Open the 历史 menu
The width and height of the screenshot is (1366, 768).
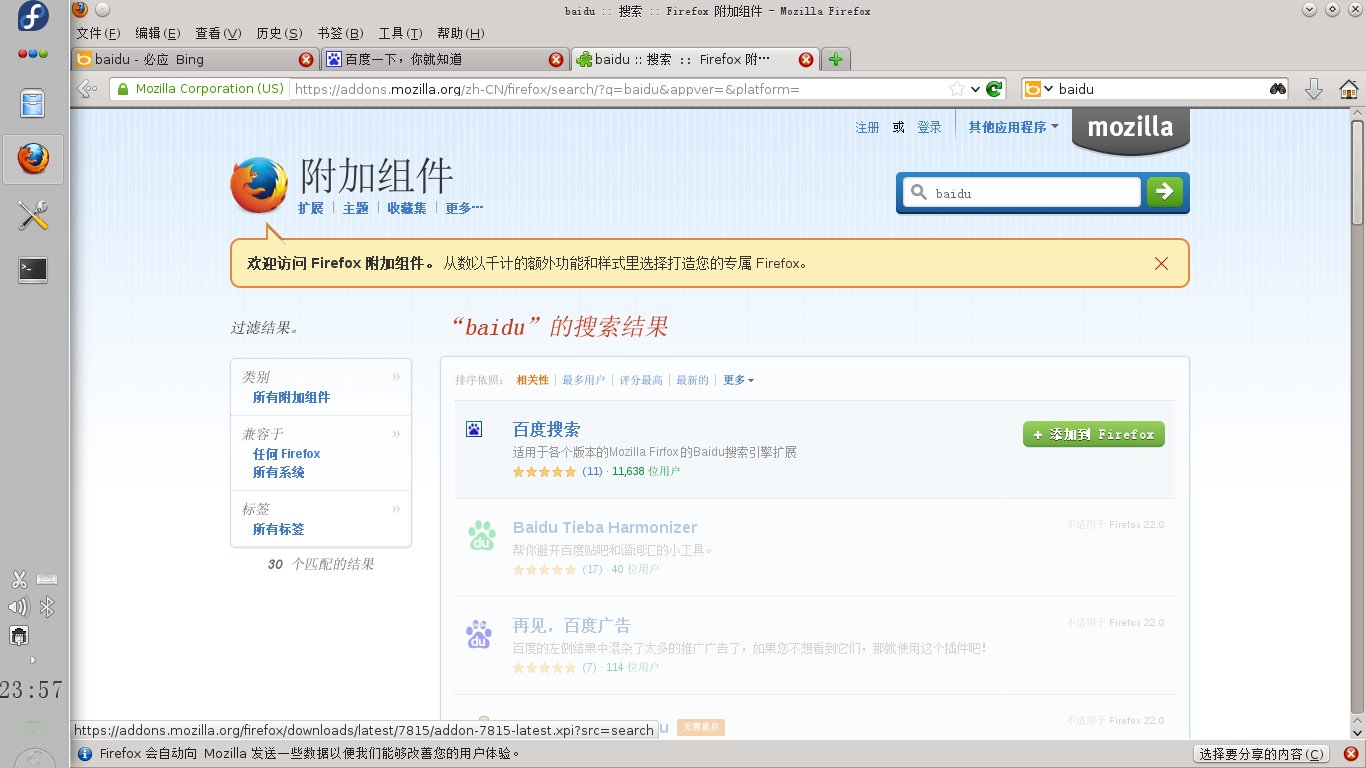(279, 33)
